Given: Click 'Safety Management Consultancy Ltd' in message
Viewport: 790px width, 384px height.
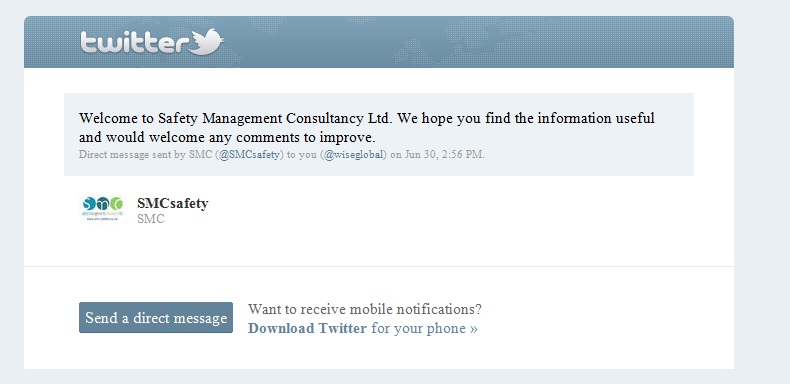Looking at the screenshot, I should [x=274, y=118].
